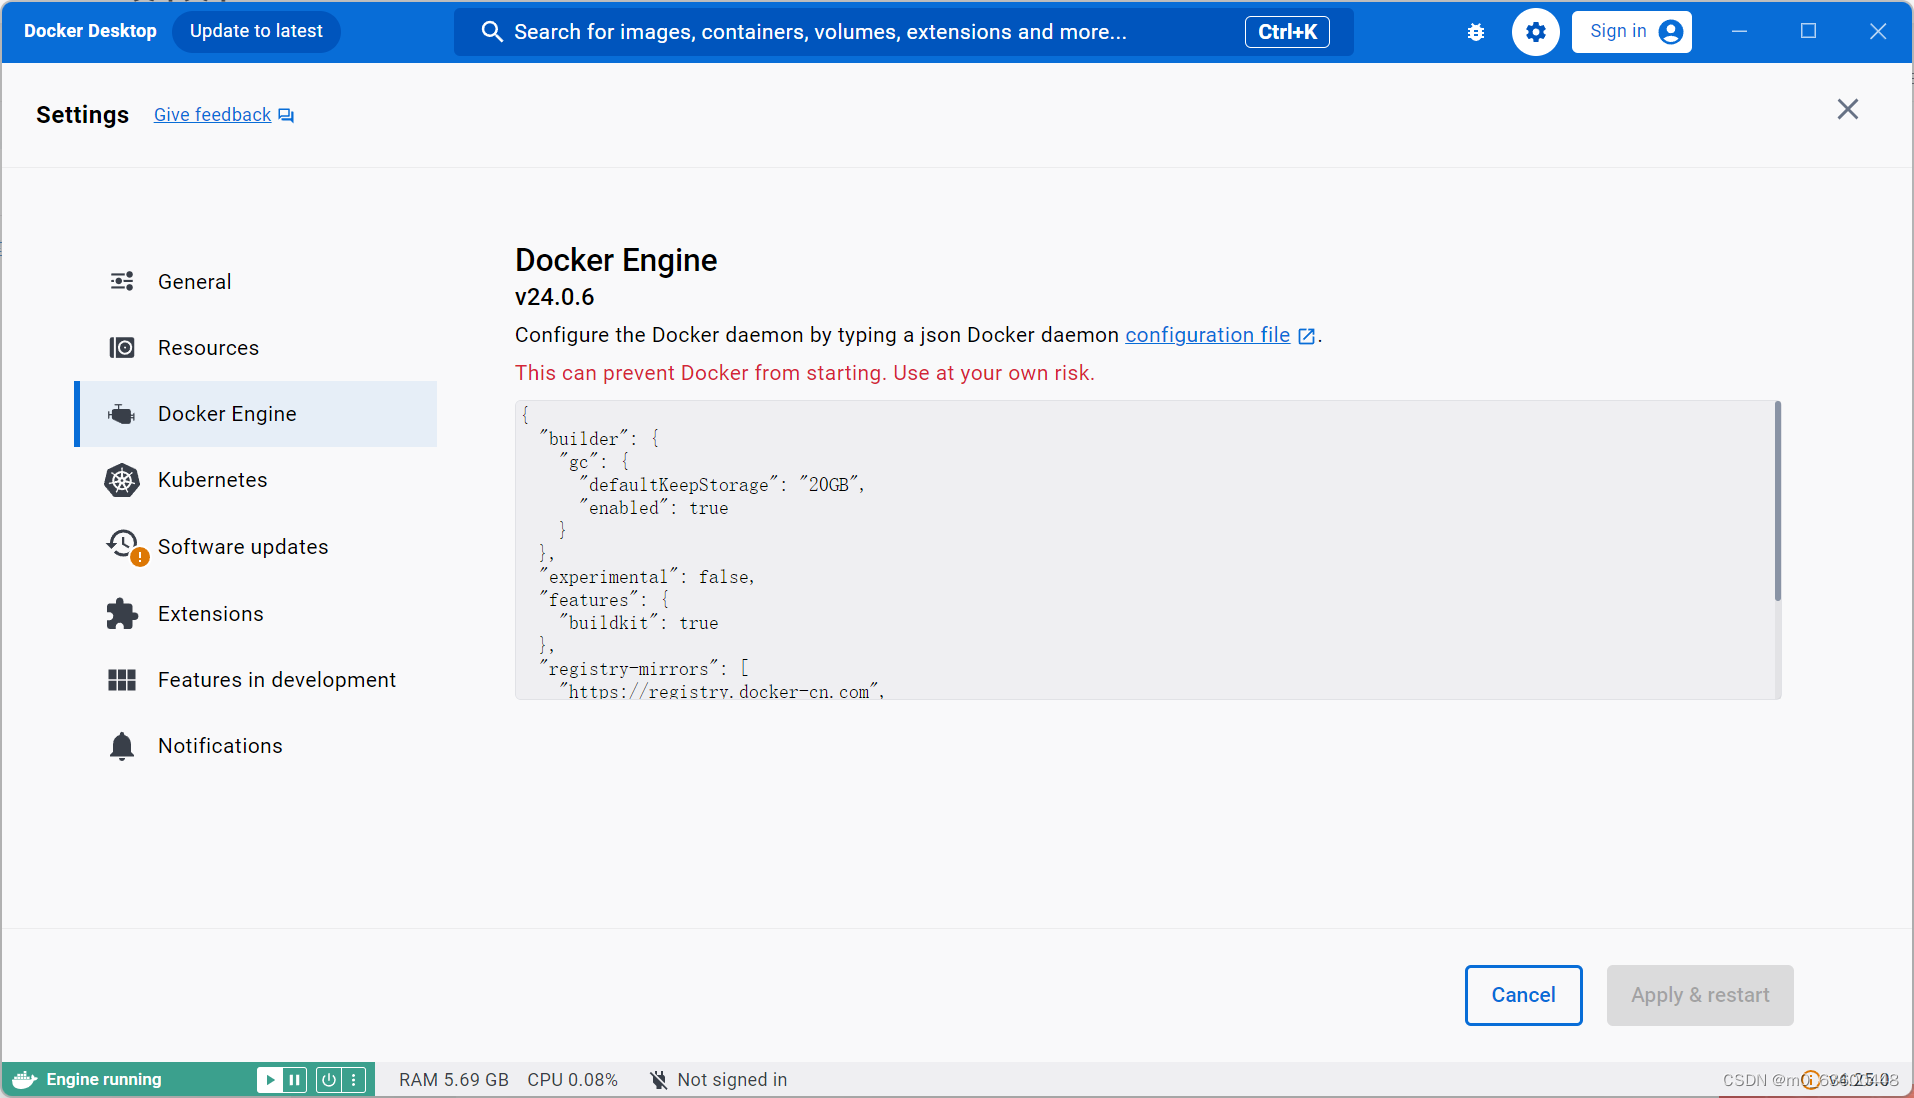Viewport: 1914px width, 1098px height.
Task: Close the Settings panel with X
Action: 1848,109
